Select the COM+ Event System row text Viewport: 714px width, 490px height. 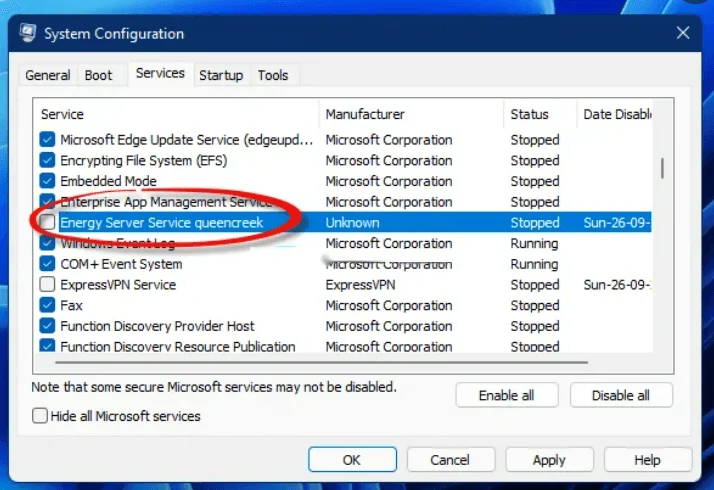(121, 264)
